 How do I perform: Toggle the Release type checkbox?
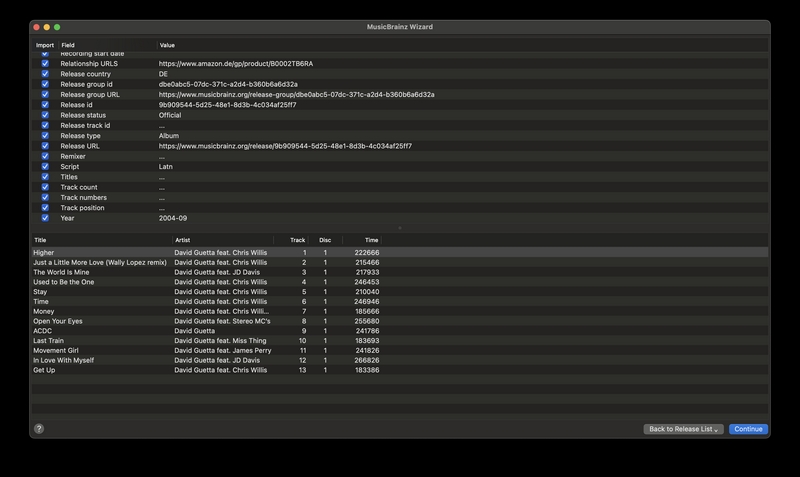(45, 136)
